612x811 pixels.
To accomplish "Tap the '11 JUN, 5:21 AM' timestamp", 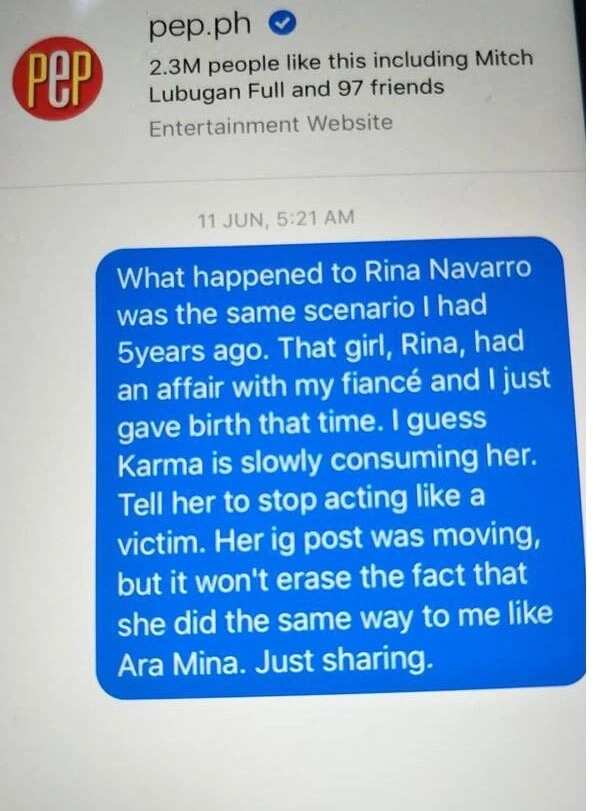I will tap(276, 219).
